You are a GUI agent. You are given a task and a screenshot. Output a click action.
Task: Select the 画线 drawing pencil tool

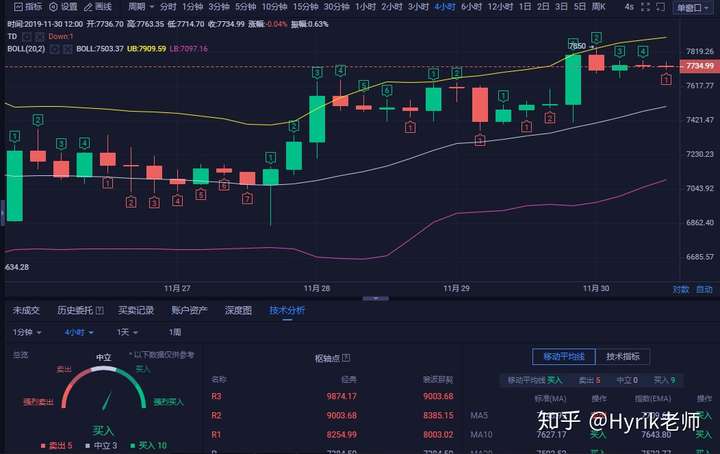coord(88,7)
